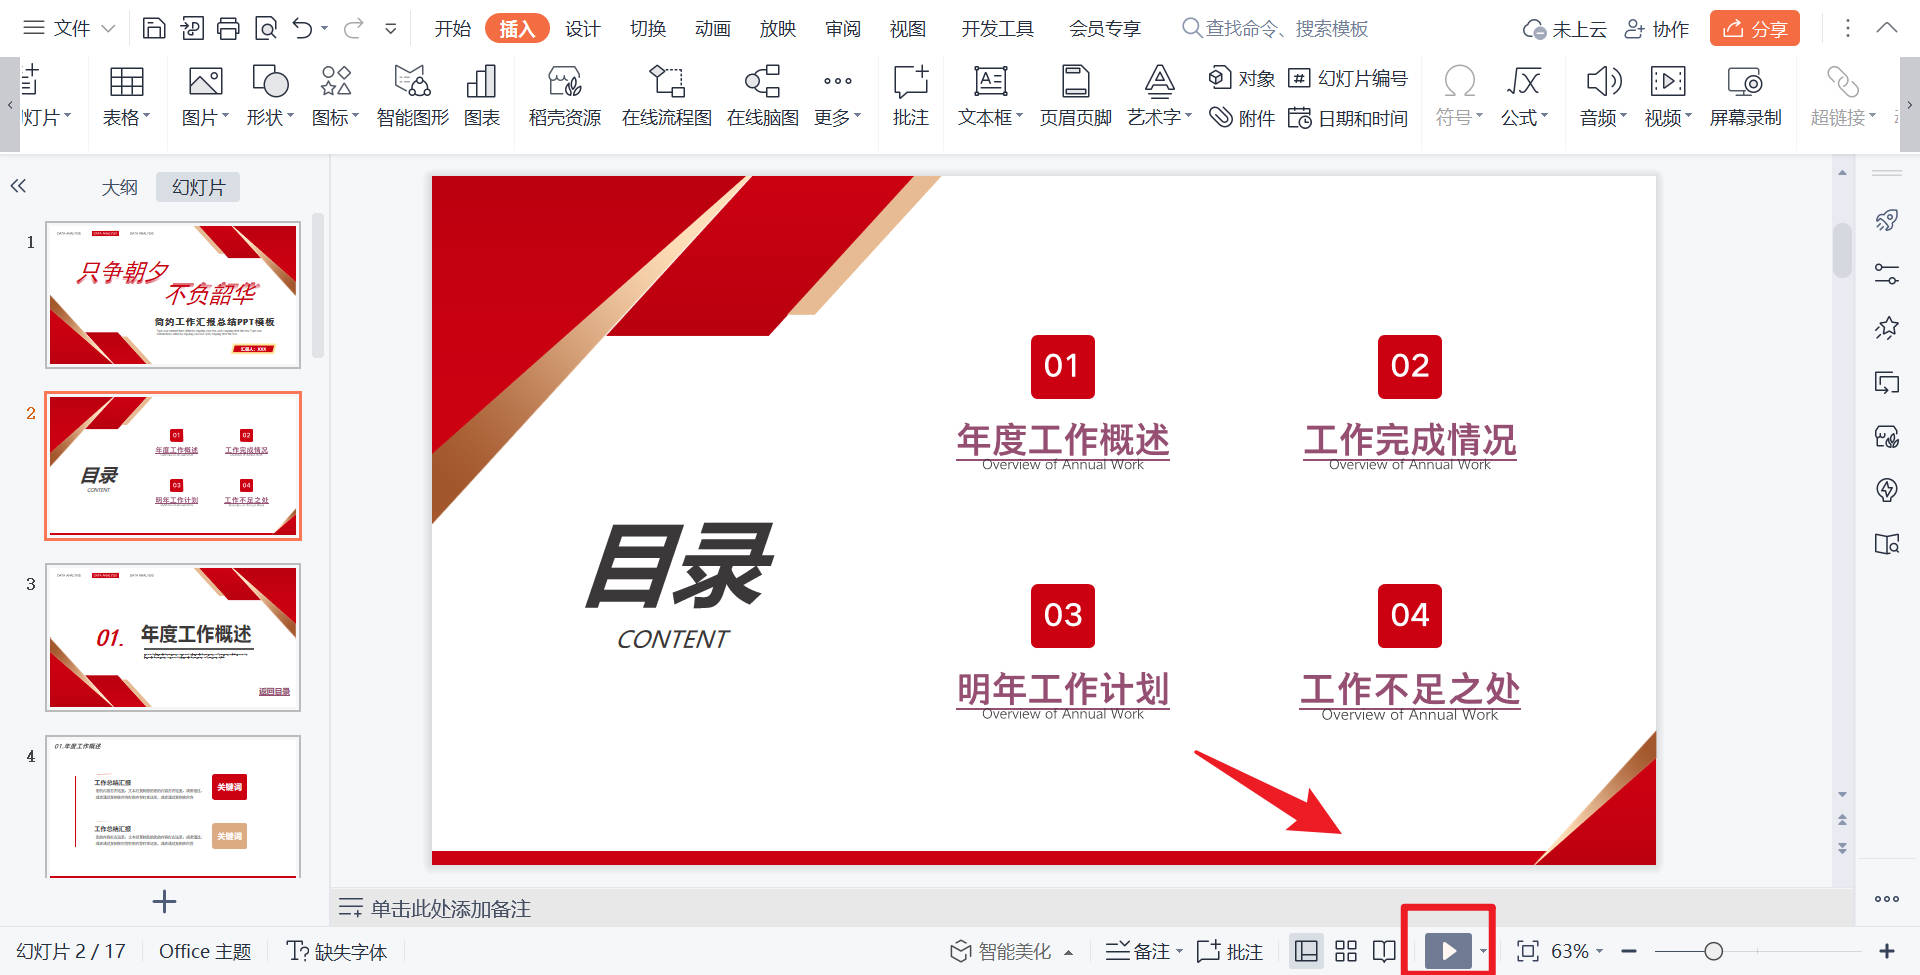Click 未上云 cloud status button
The image size is (1920, 975).
(1564, 29)
